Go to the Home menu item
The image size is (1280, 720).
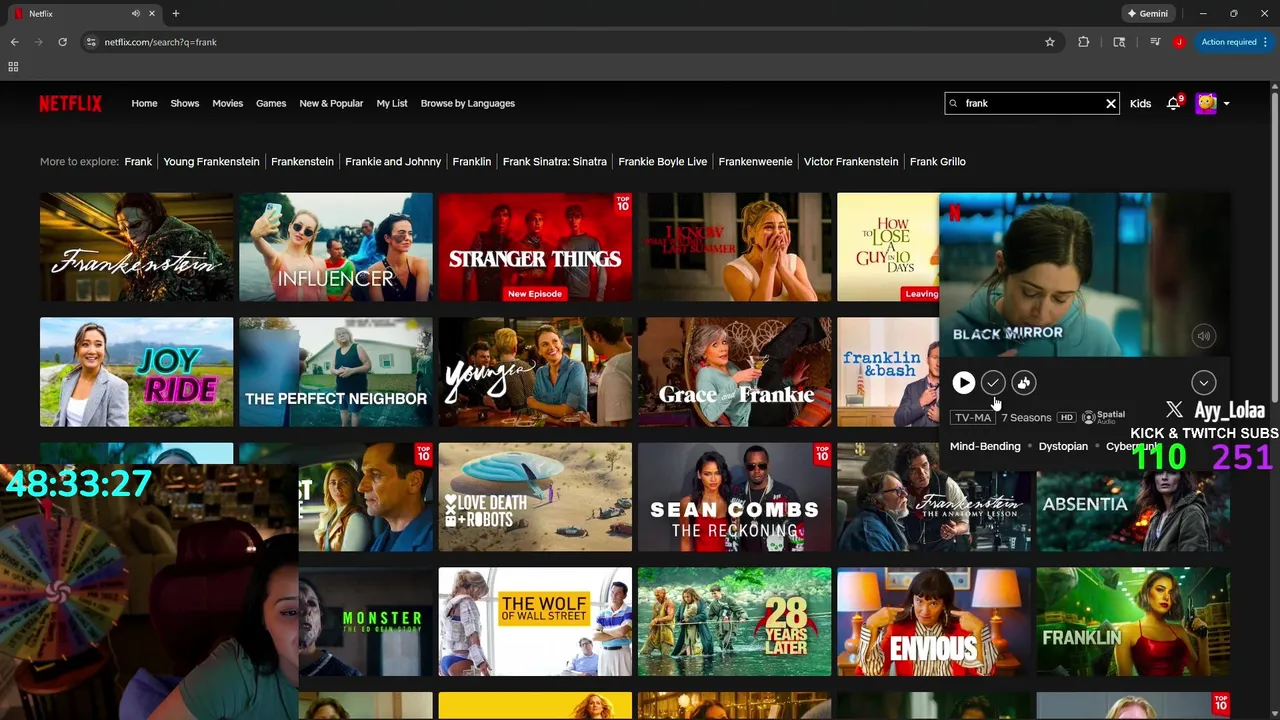point(144,103)
